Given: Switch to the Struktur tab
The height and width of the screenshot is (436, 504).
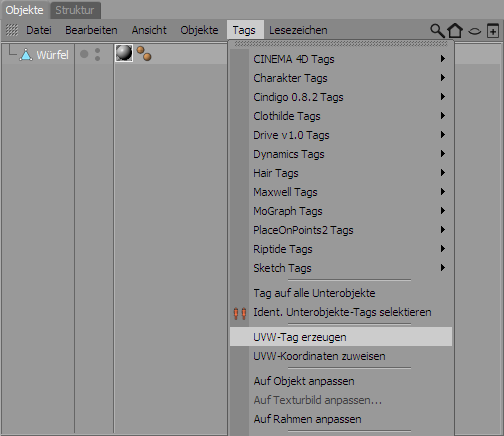Looking at the screenshot, I should (75, 10).
